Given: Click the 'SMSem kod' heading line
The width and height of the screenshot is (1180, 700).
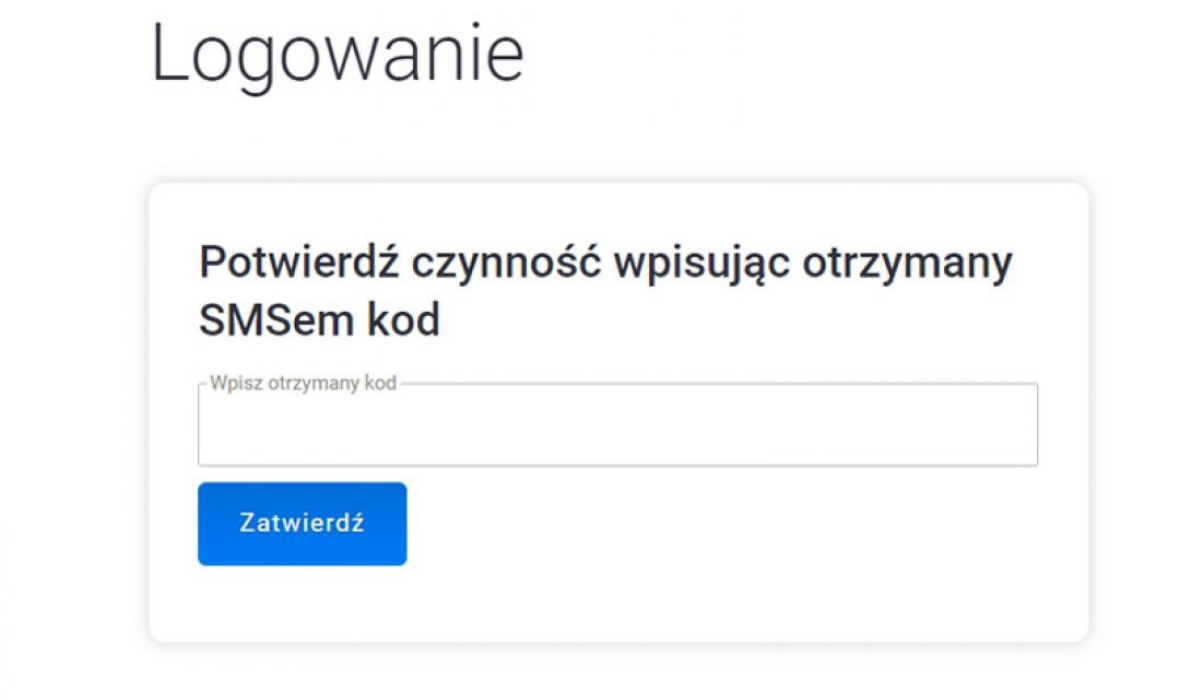Looking at the screenshot, I should coord(319,320).
